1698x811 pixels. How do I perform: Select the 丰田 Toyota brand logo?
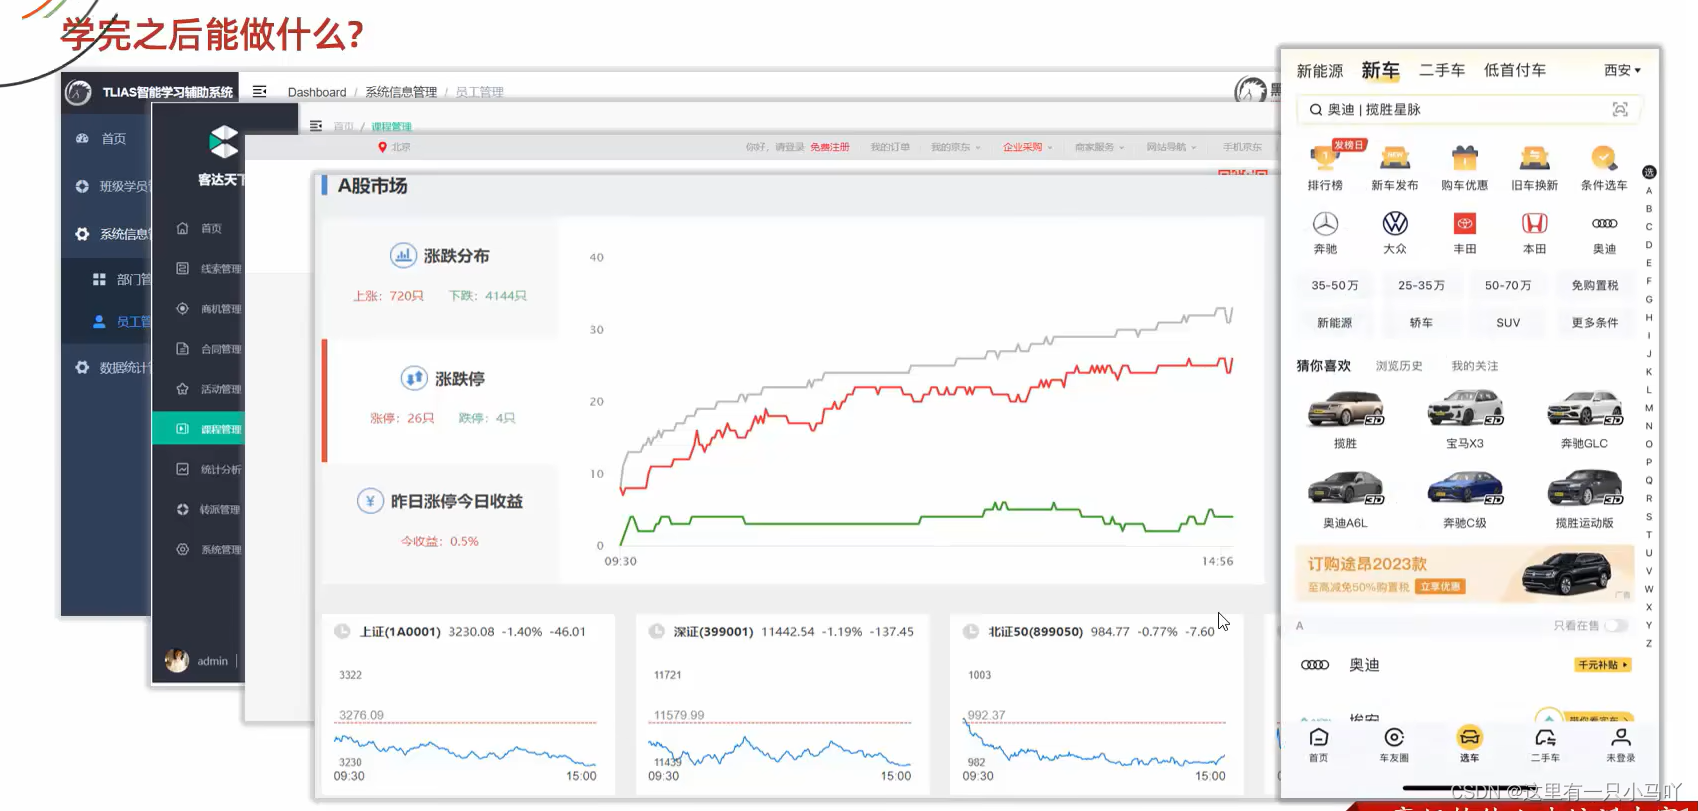1464,223
